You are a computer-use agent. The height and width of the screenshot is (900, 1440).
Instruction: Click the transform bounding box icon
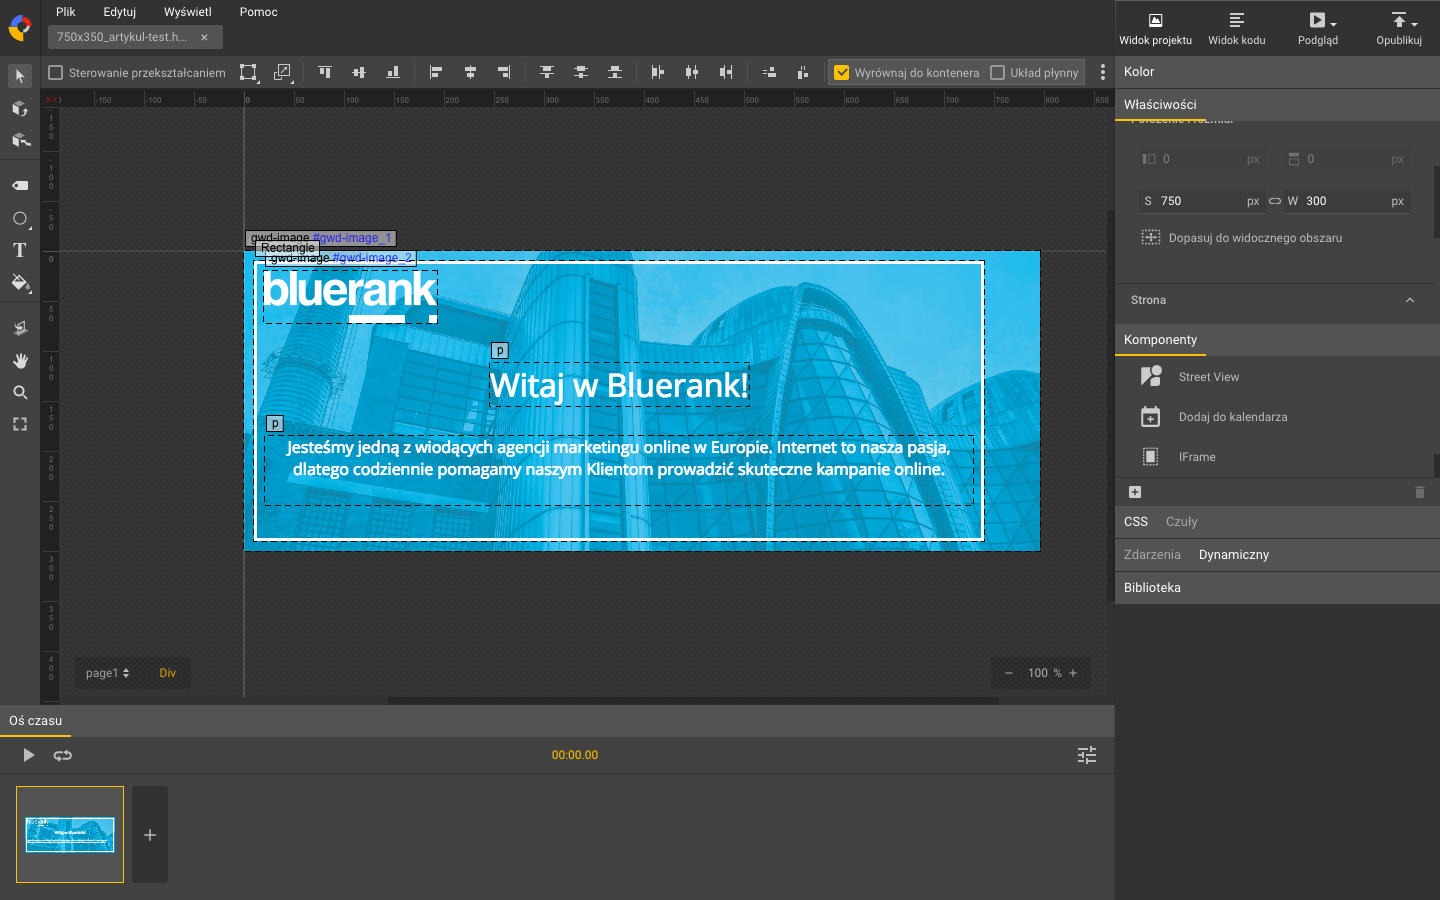[248, 72]
